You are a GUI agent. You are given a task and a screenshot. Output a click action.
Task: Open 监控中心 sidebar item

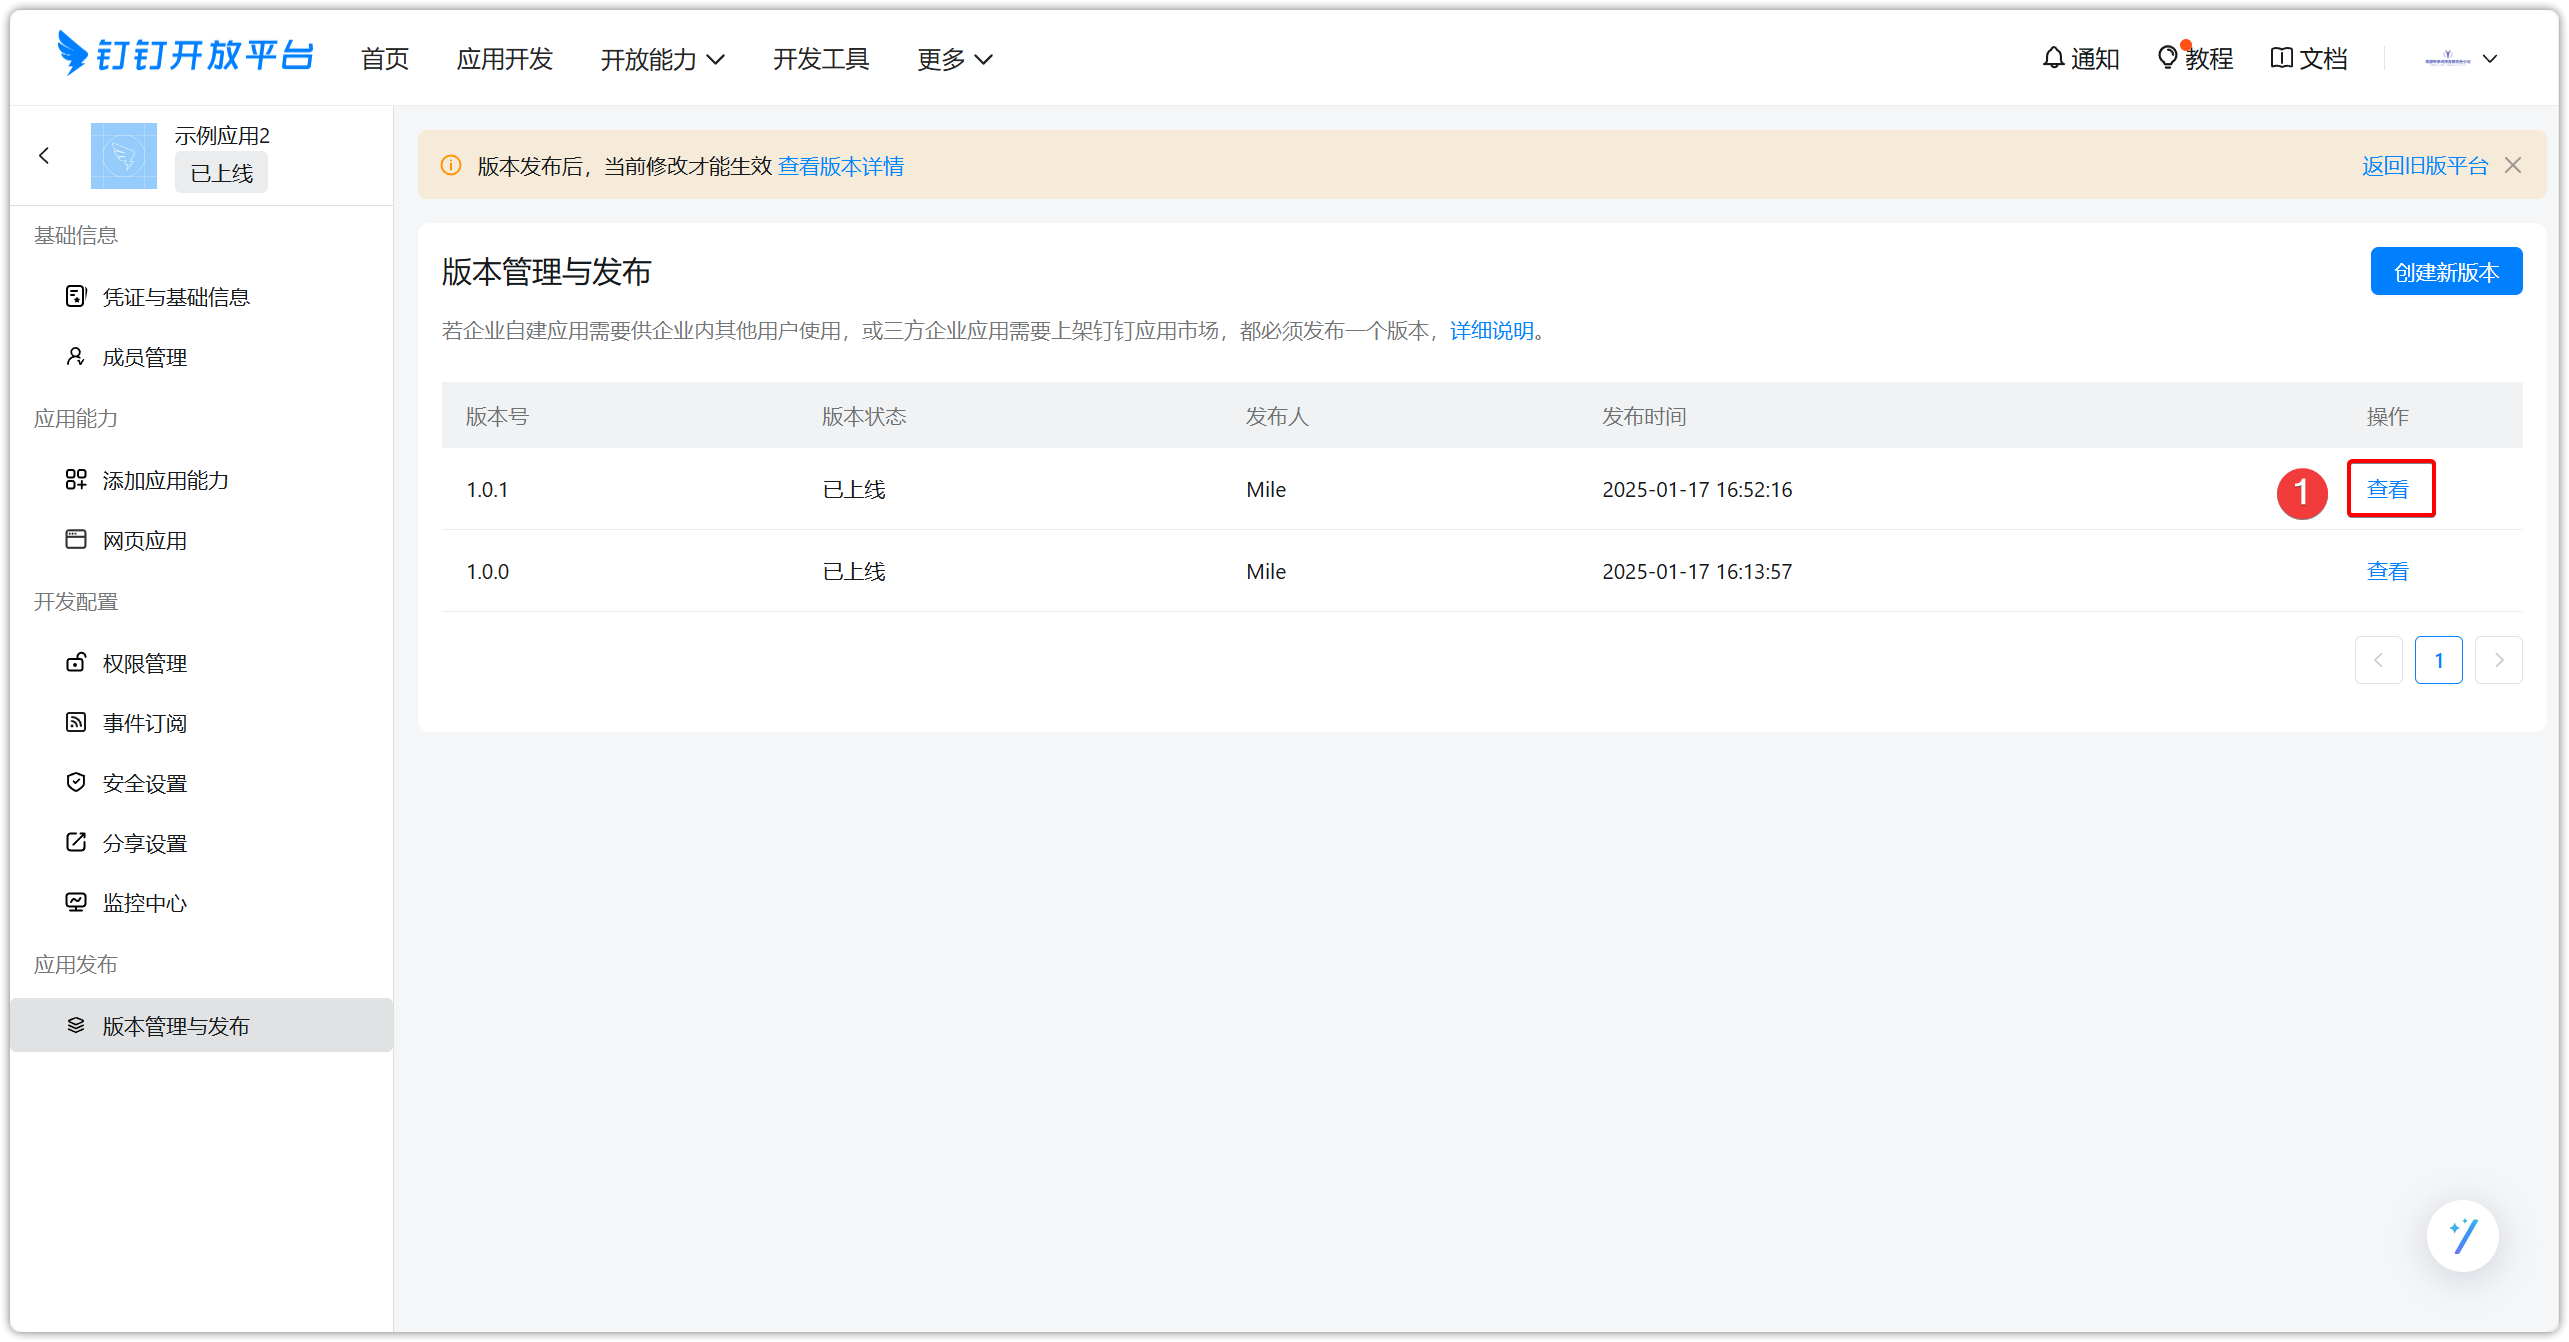click(145, 903)
